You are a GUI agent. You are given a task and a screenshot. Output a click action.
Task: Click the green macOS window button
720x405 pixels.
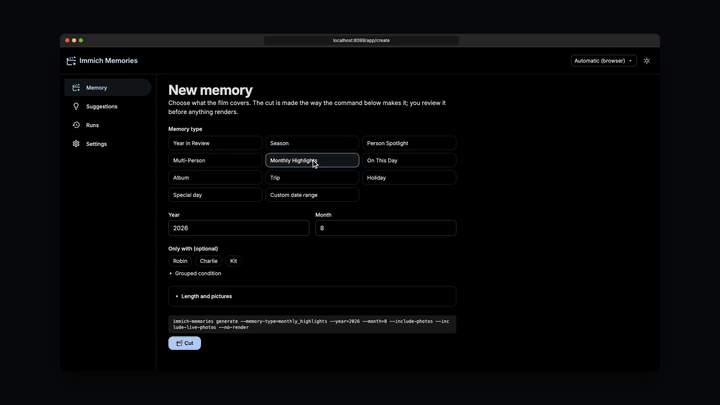point(81,40)
